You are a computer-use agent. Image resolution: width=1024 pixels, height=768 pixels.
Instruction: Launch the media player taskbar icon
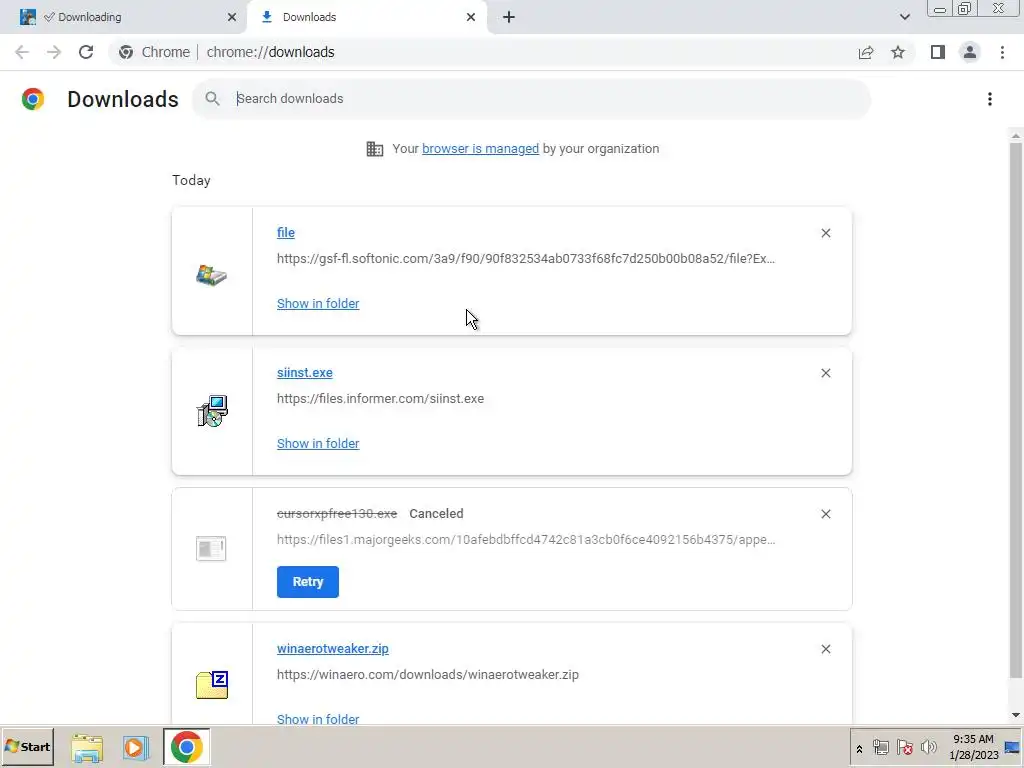(136, 747)
